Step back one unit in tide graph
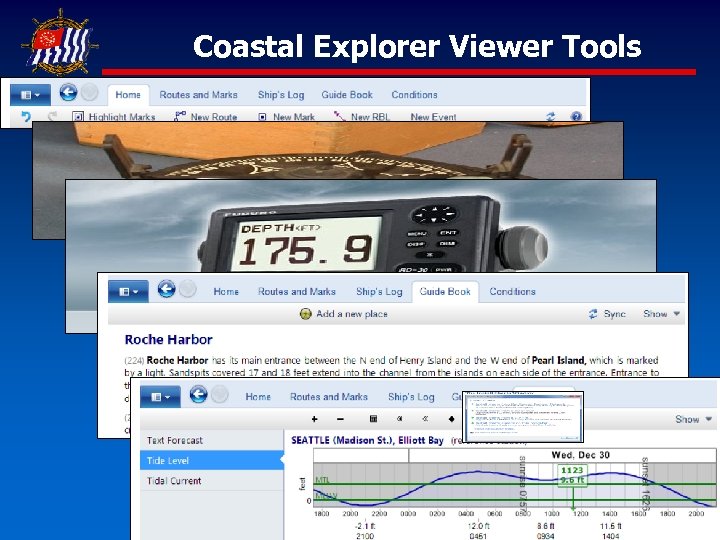This screenshot has width=720, height=540. (400, 419)
